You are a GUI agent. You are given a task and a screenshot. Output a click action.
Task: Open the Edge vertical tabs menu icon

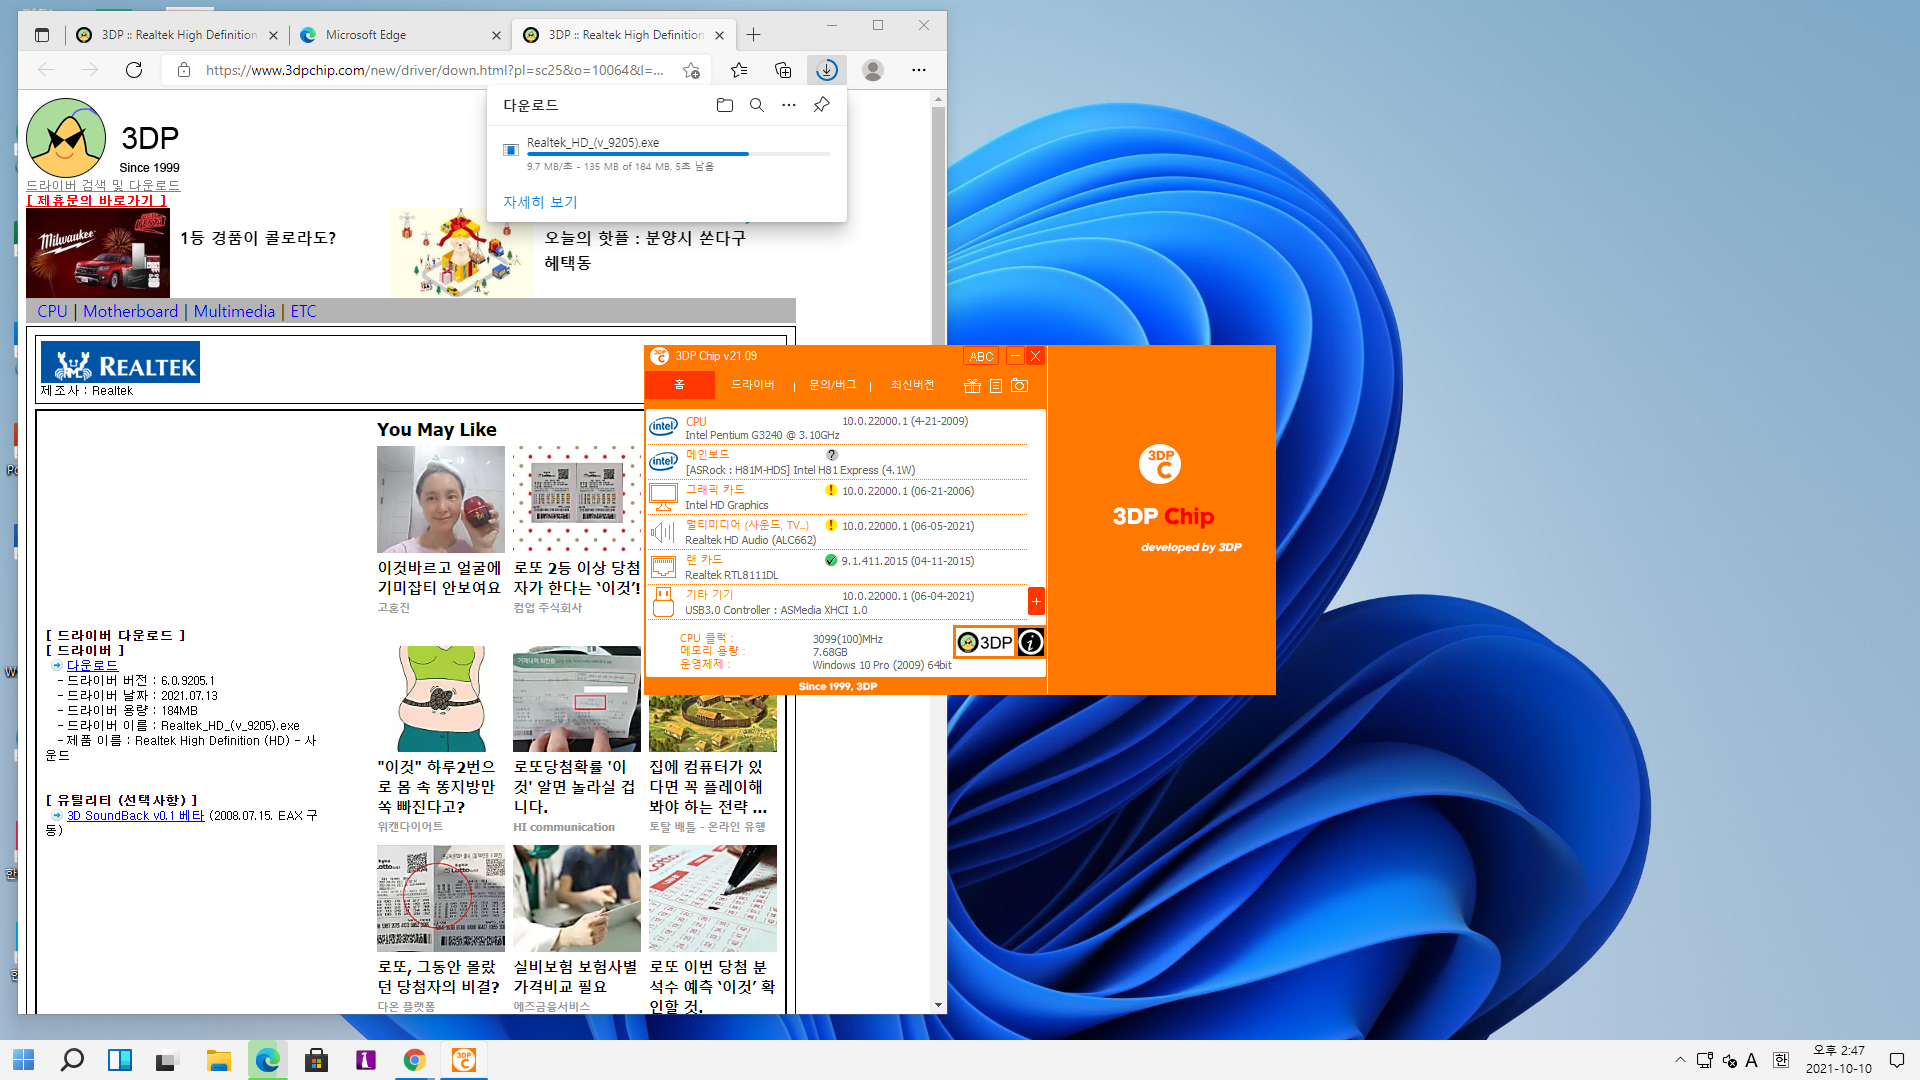41,35
